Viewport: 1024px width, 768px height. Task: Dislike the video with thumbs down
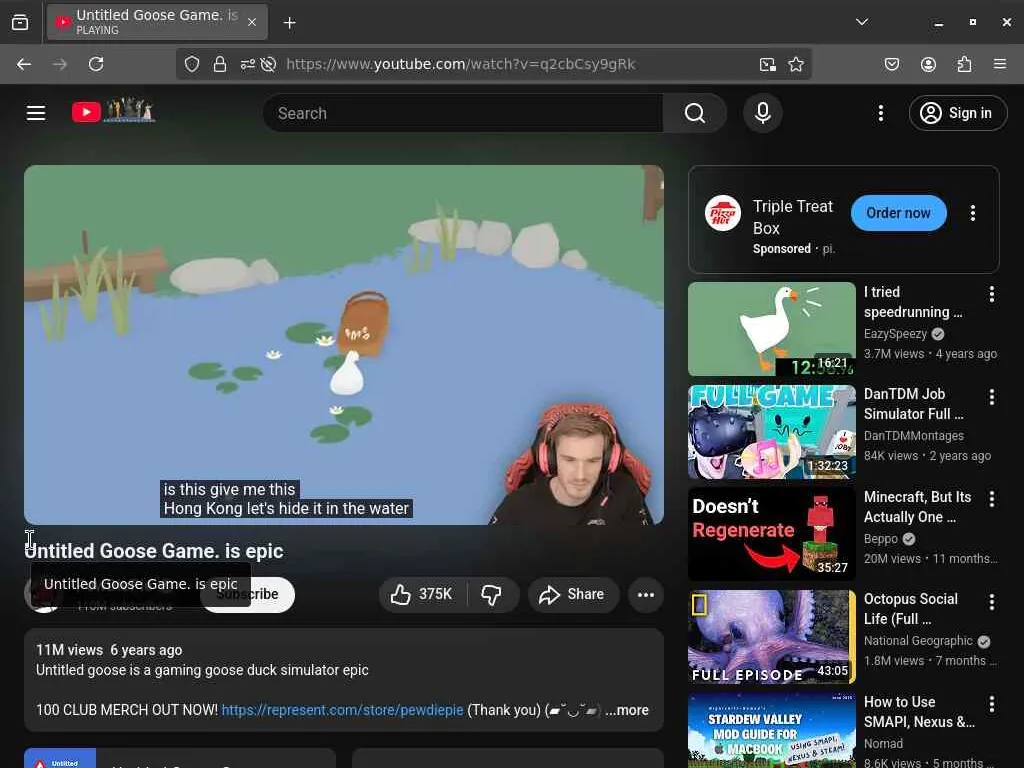pyautogui.click(x=492, y=594)
